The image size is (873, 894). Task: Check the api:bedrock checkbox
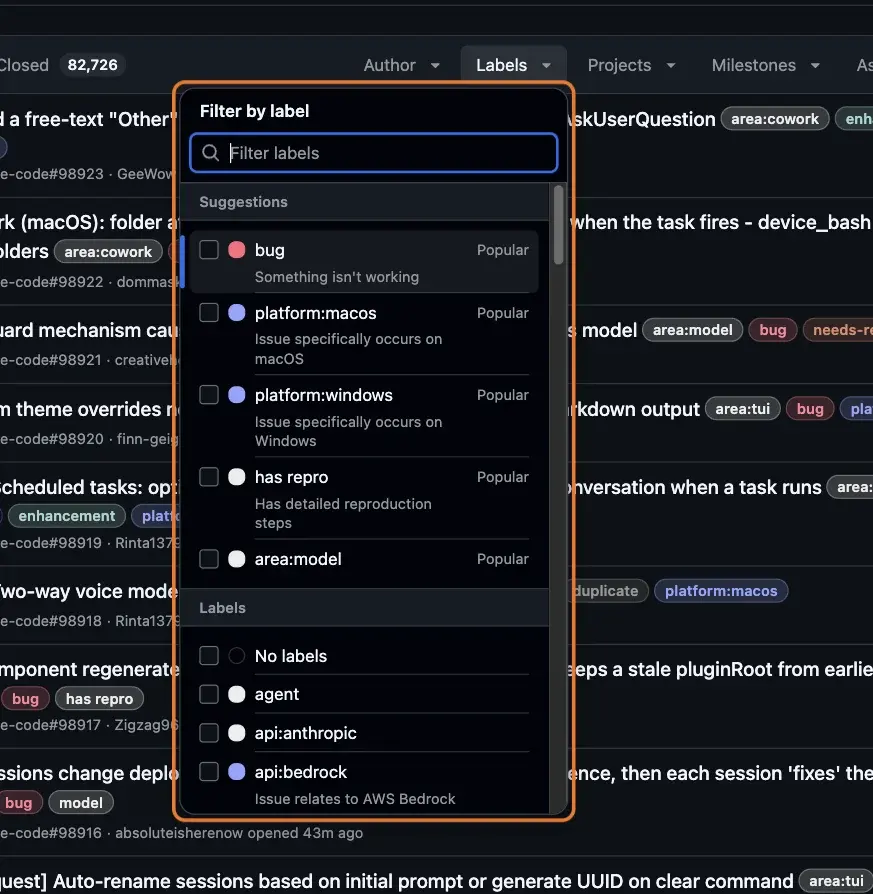click(209, 771)
